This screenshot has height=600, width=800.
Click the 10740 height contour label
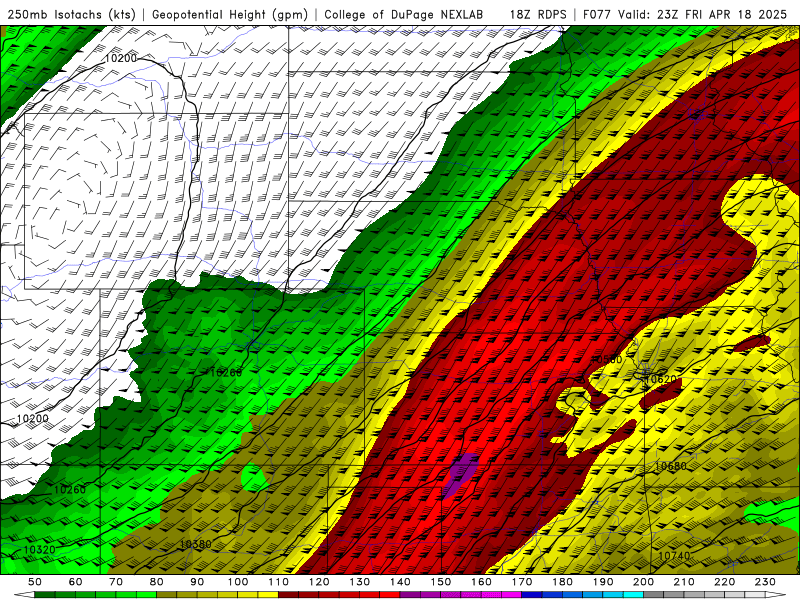point(674,556)
